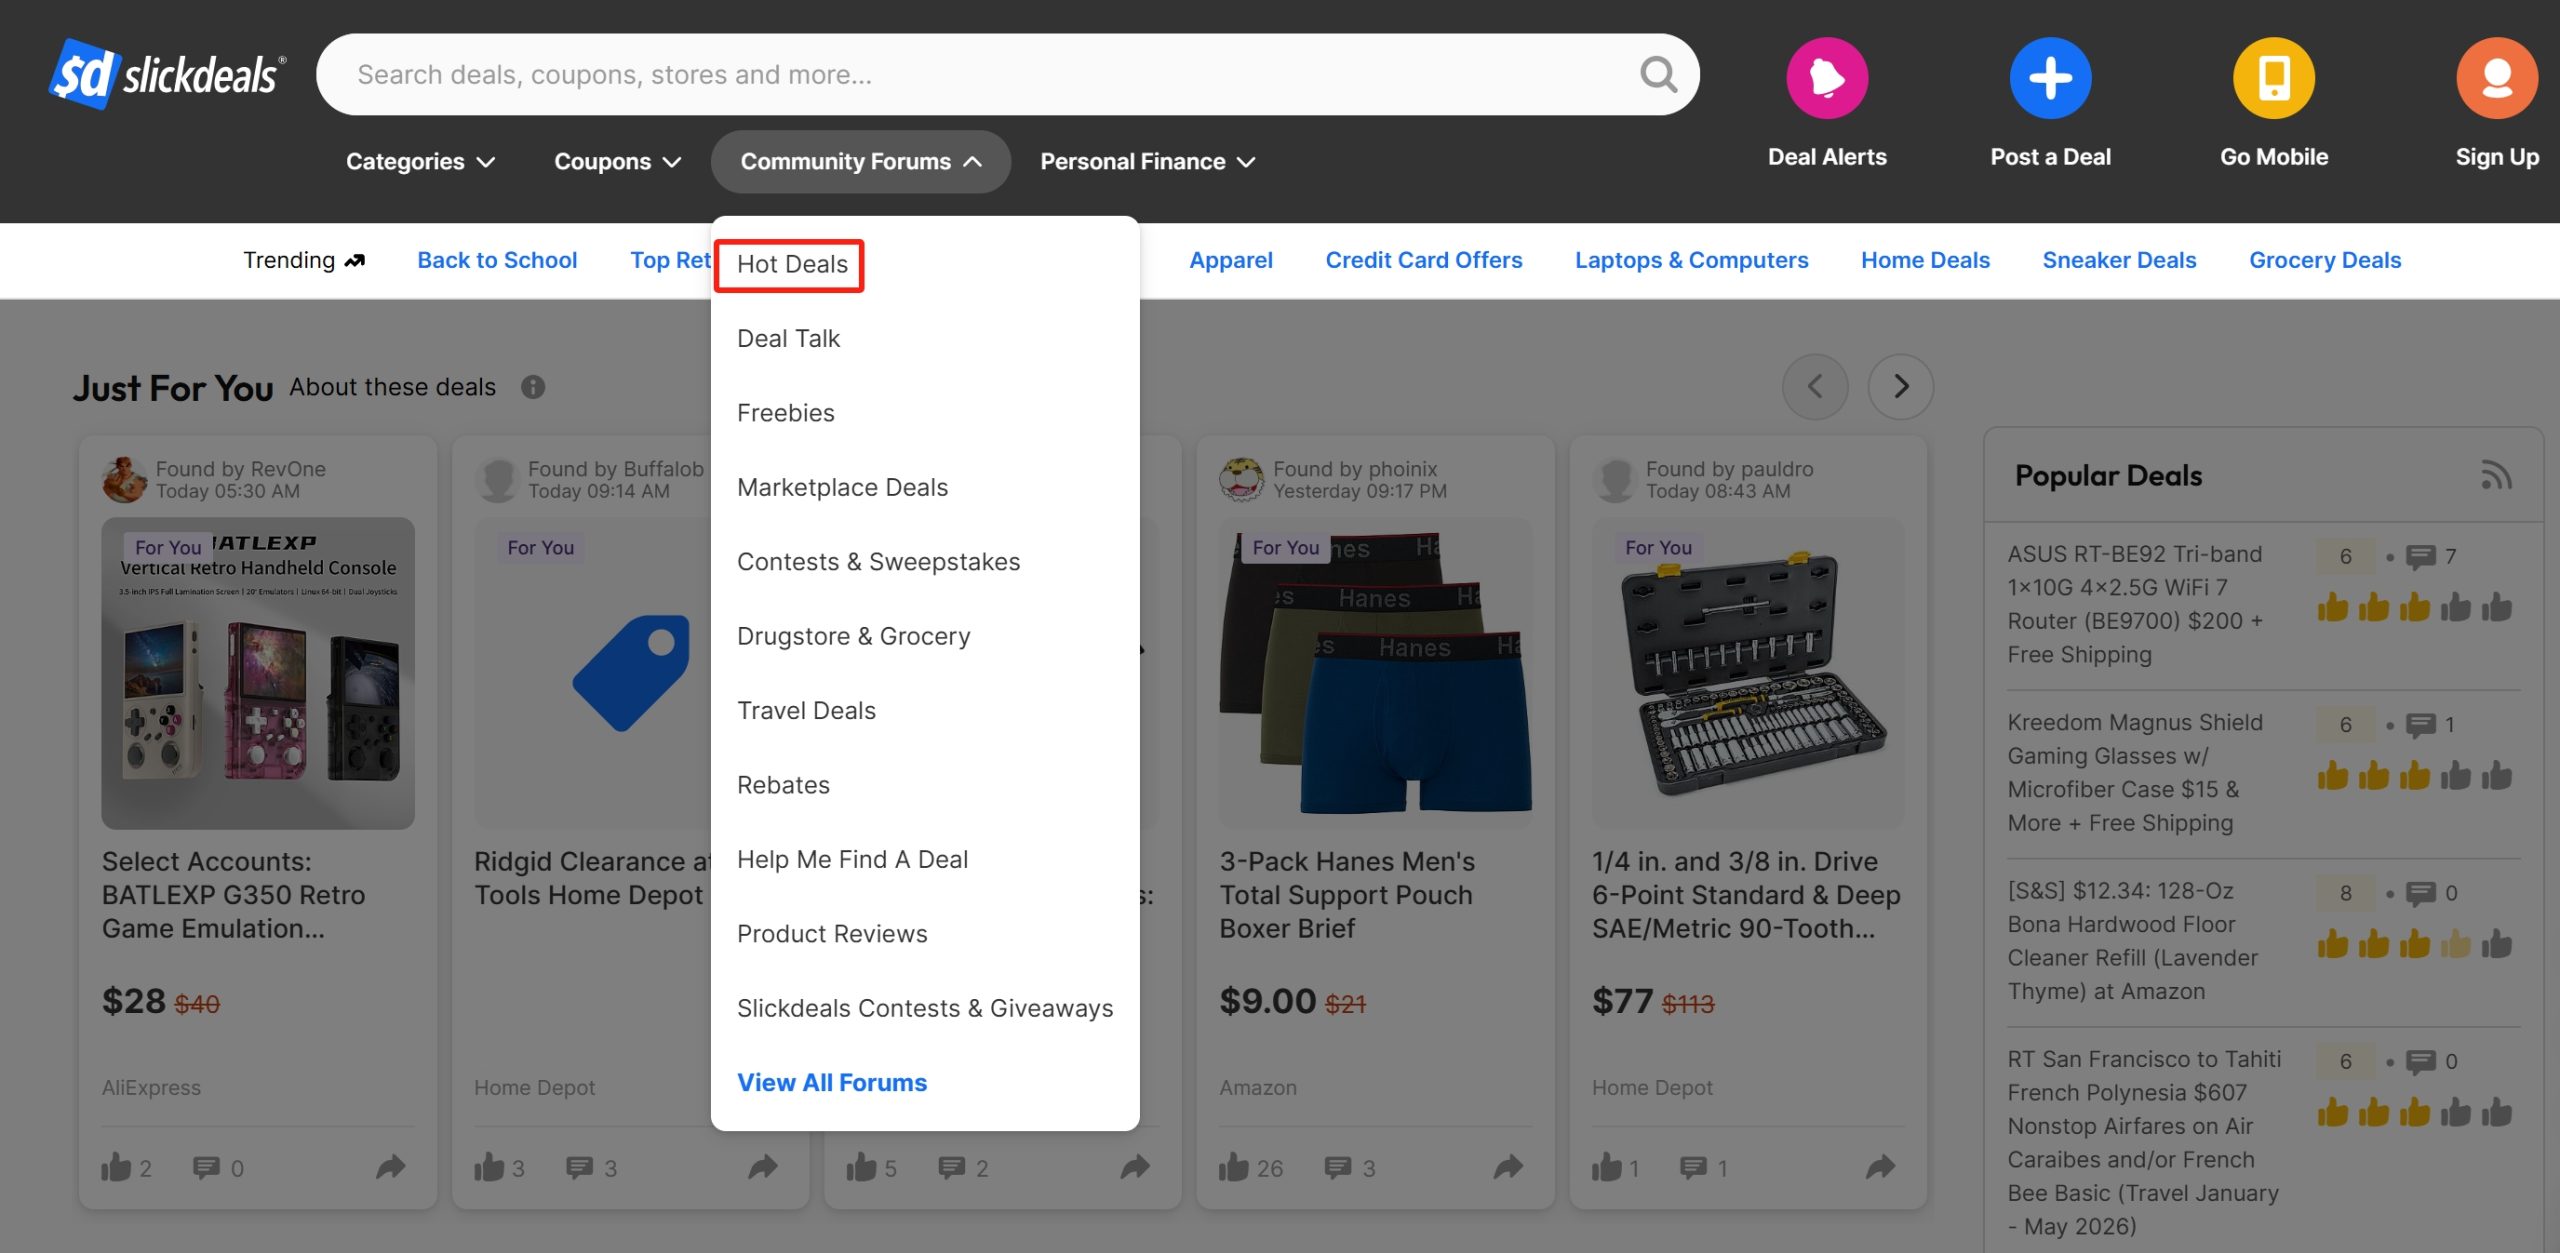Viewport: 2560px width, 1253px height.
Task: Open ASUS RT-BE92 router popular deal
Action: coord(2135,604)
